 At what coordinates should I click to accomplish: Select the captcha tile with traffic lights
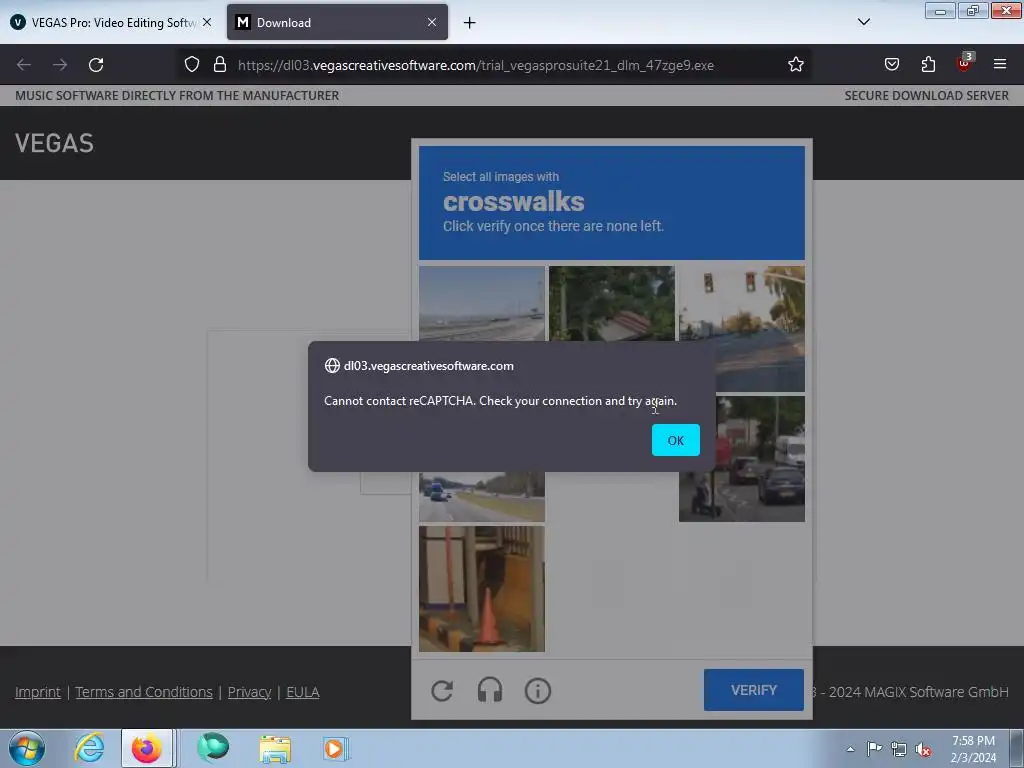tap(742, 328)
